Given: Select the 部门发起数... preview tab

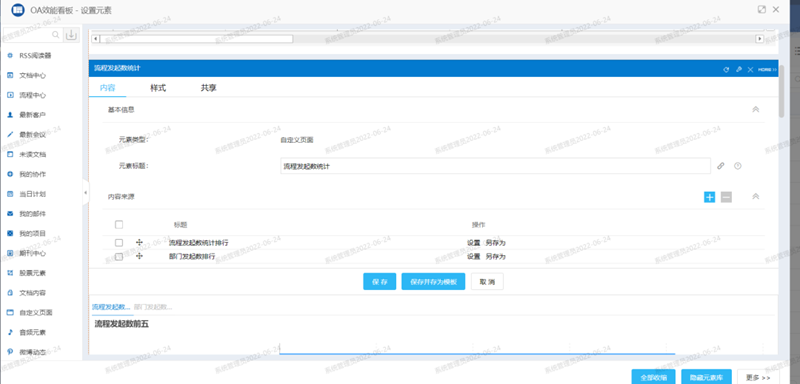Looking at the screenshot, I should click(x=153, y=307).
